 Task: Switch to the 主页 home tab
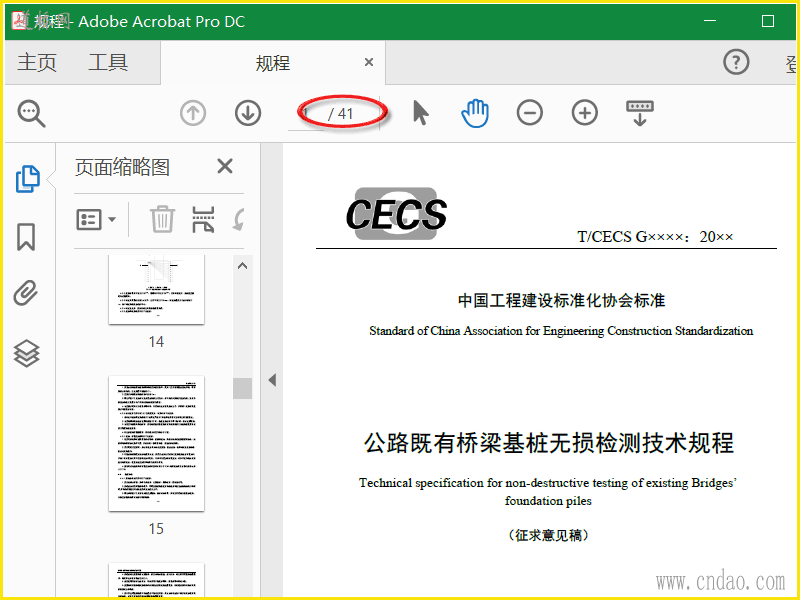[37, 62]
